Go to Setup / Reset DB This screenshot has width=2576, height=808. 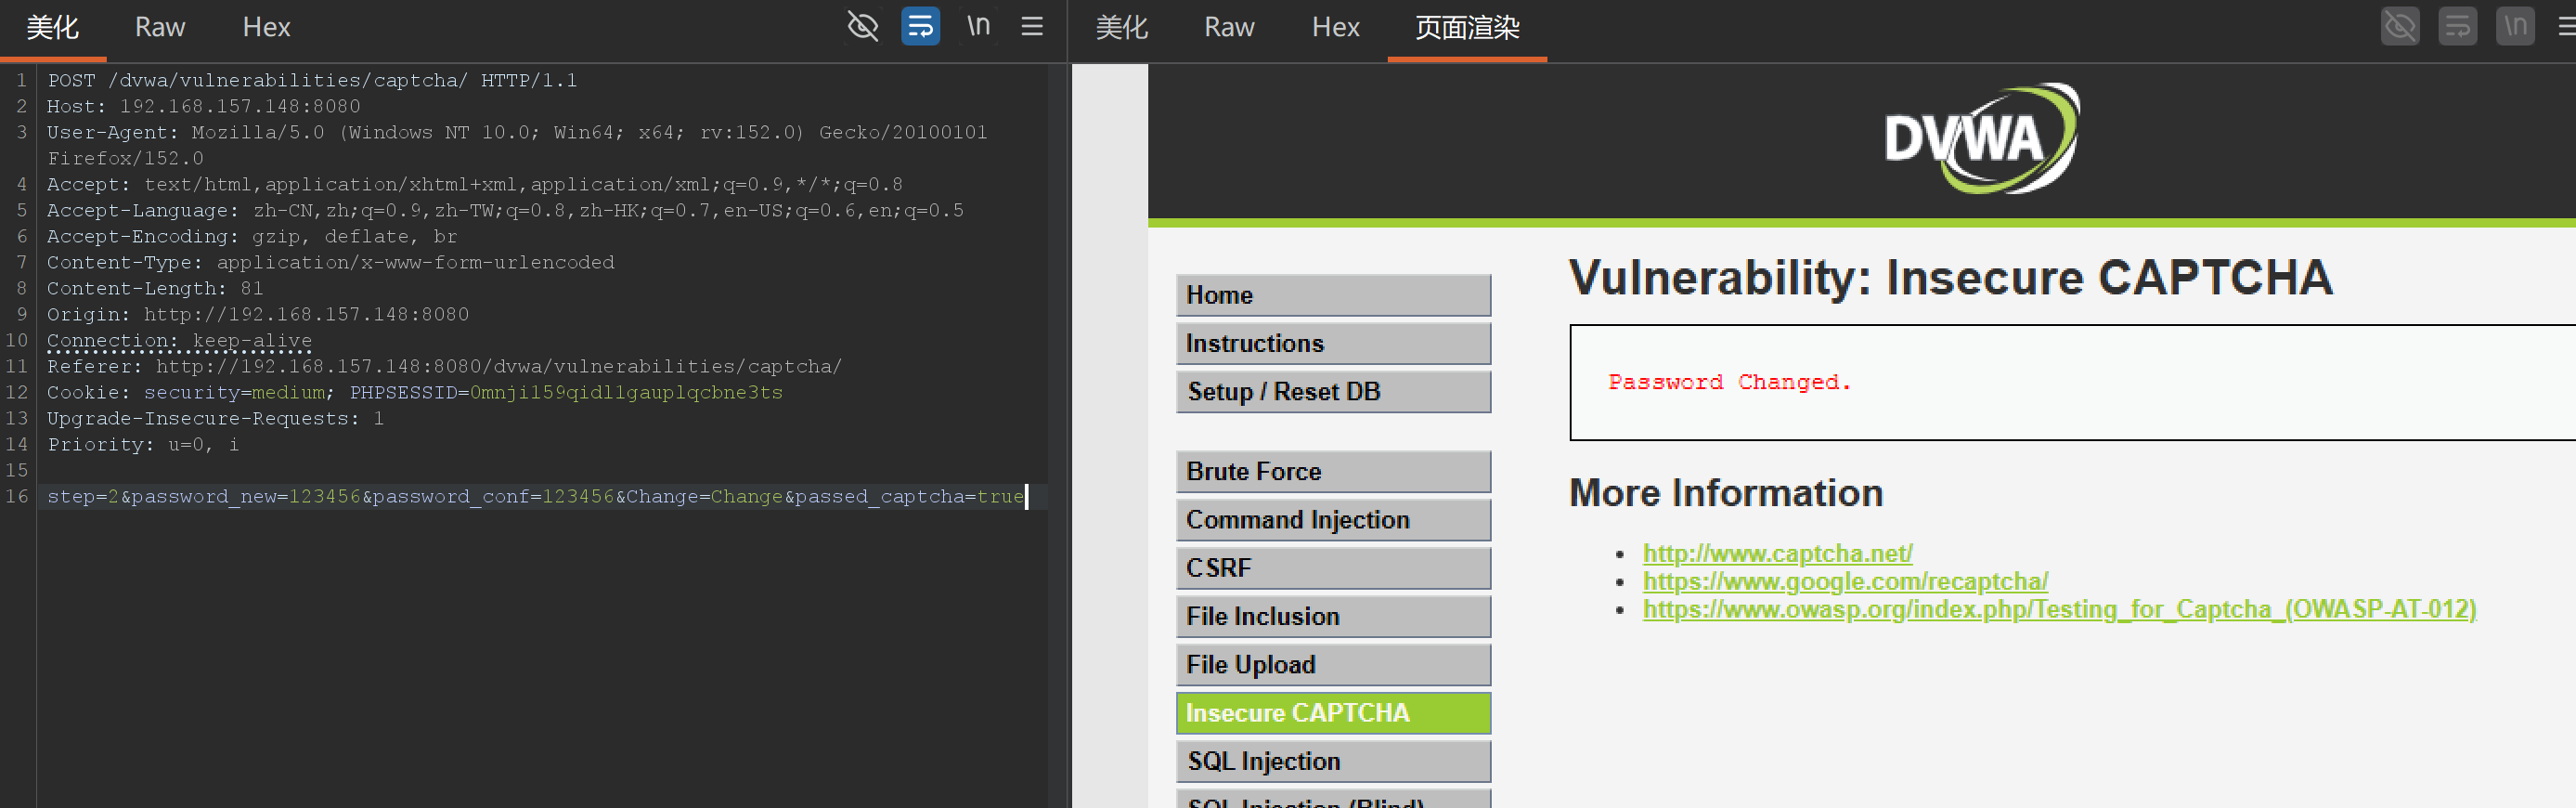point(1333,391)
